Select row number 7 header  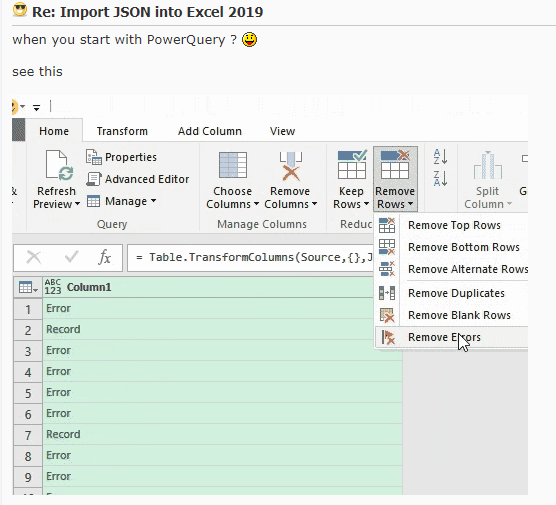pos(28,435)
